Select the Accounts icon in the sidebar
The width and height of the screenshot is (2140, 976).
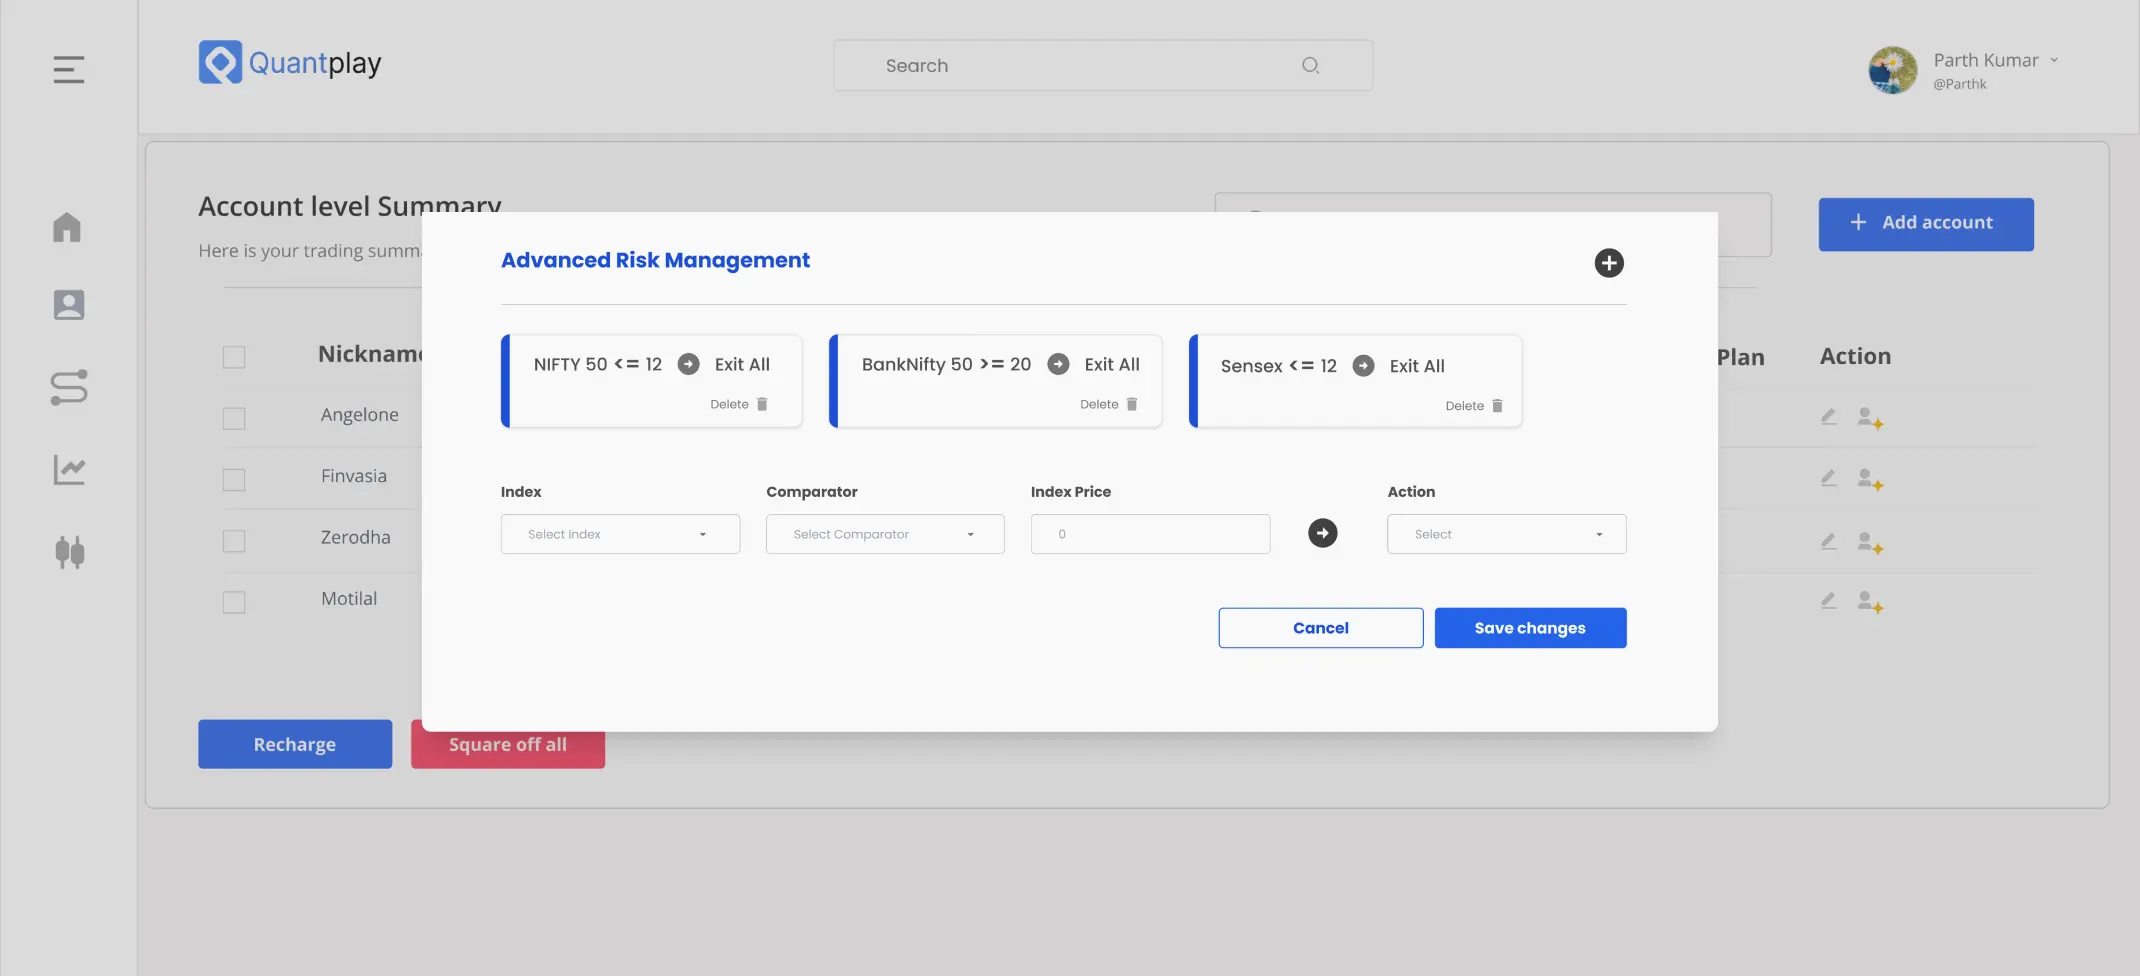[x=67, y=305]
